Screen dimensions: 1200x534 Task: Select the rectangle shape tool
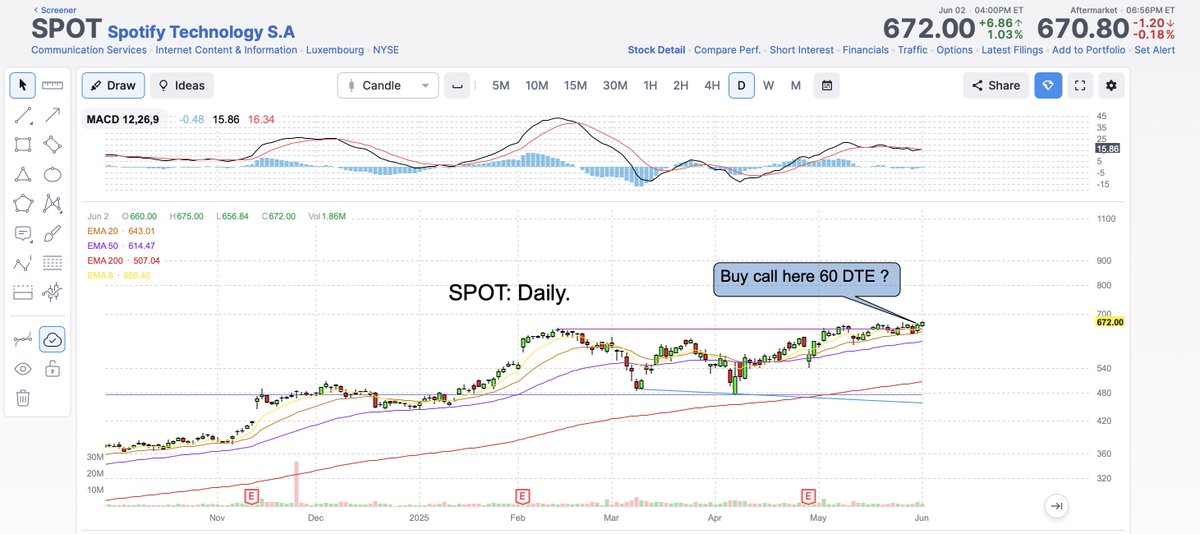(x=23, y=145)
